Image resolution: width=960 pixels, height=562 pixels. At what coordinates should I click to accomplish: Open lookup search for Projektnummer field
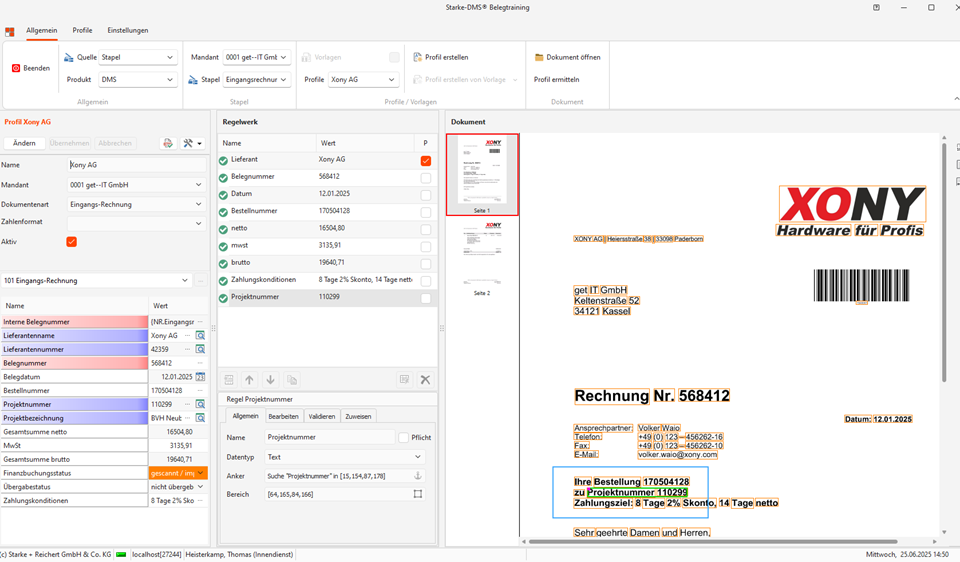click(200, 404)
